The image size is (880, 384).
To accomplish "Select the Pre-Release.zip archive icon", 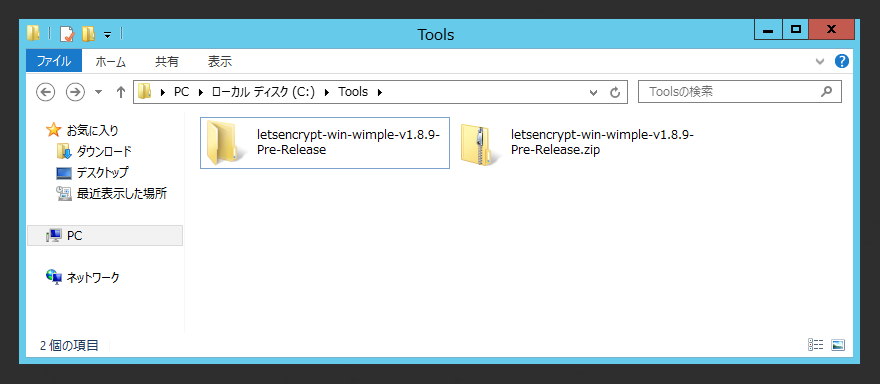I will [480, 144].
